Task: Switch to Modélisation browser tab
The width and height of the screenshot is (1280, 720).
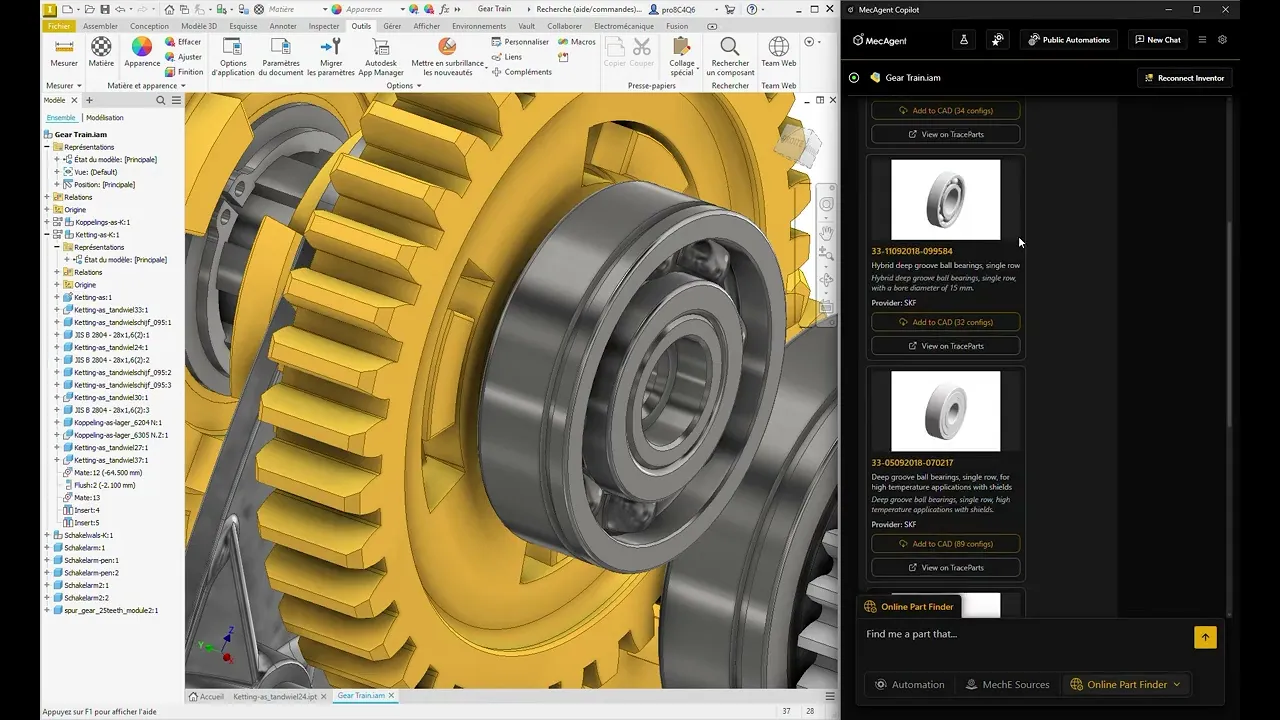Action: (104, 117)
